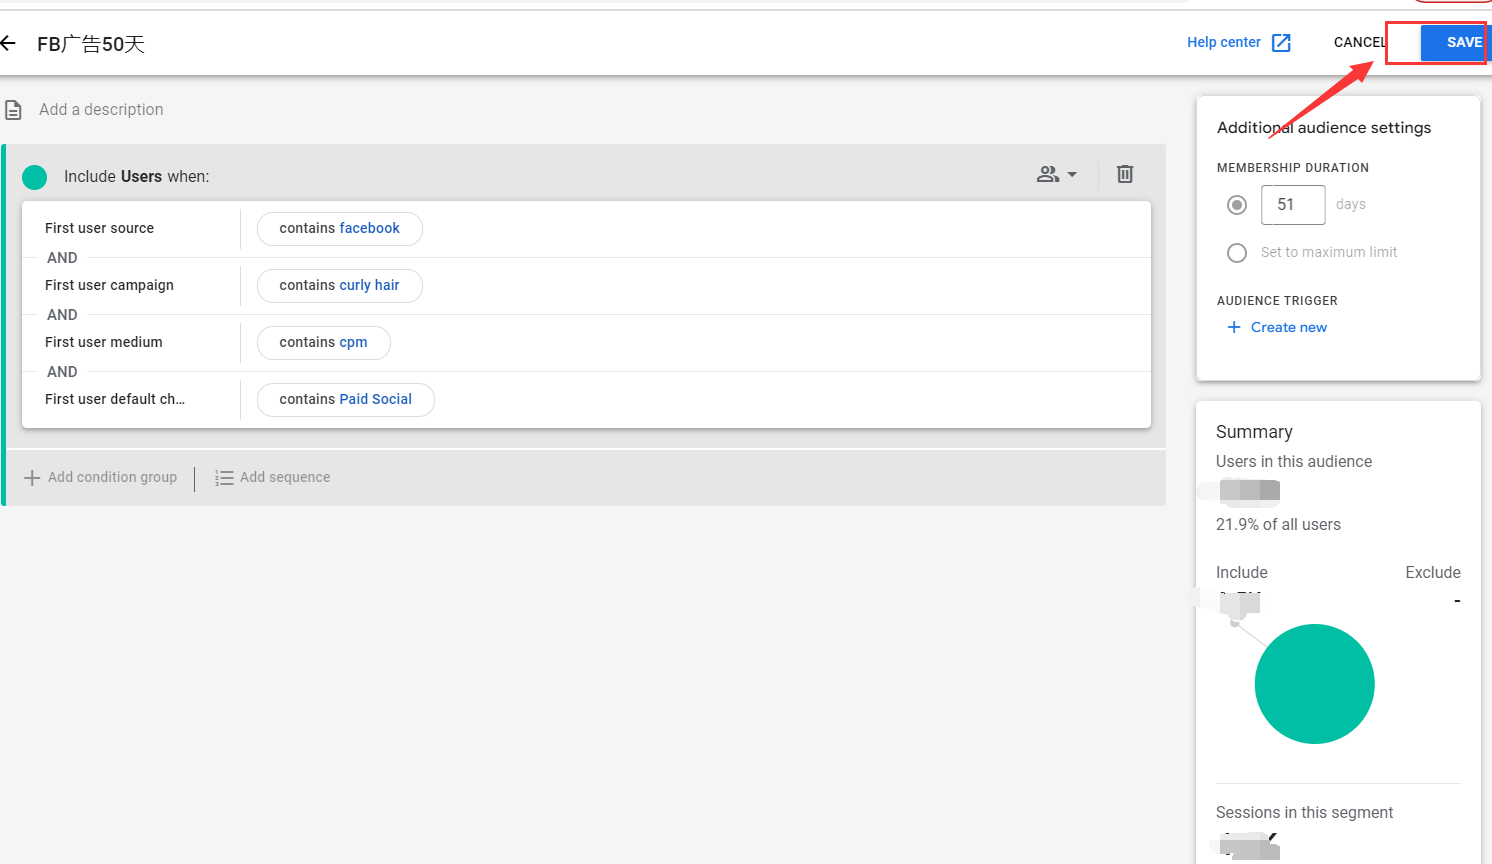
Task: Enable Set to maximum limit option
Action: pos(1236,252)
